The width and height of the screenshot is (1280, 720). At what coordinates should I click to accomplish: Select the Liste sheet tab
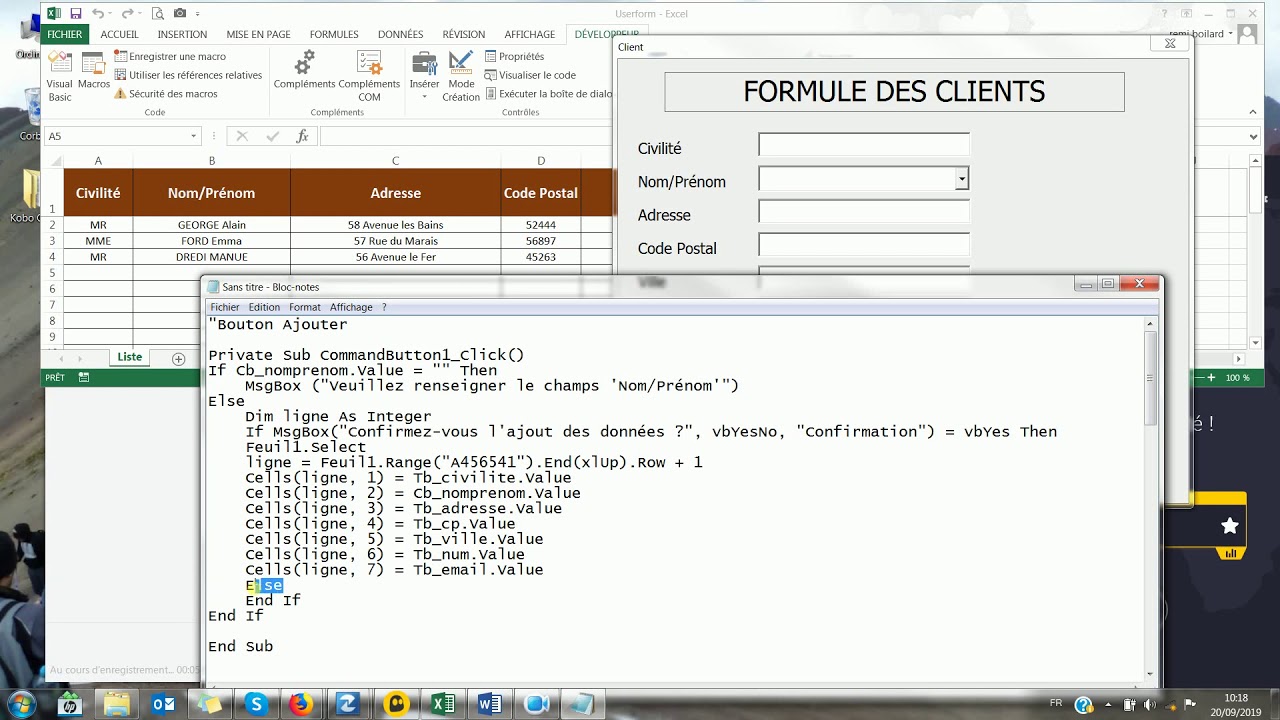pos(130,357)
